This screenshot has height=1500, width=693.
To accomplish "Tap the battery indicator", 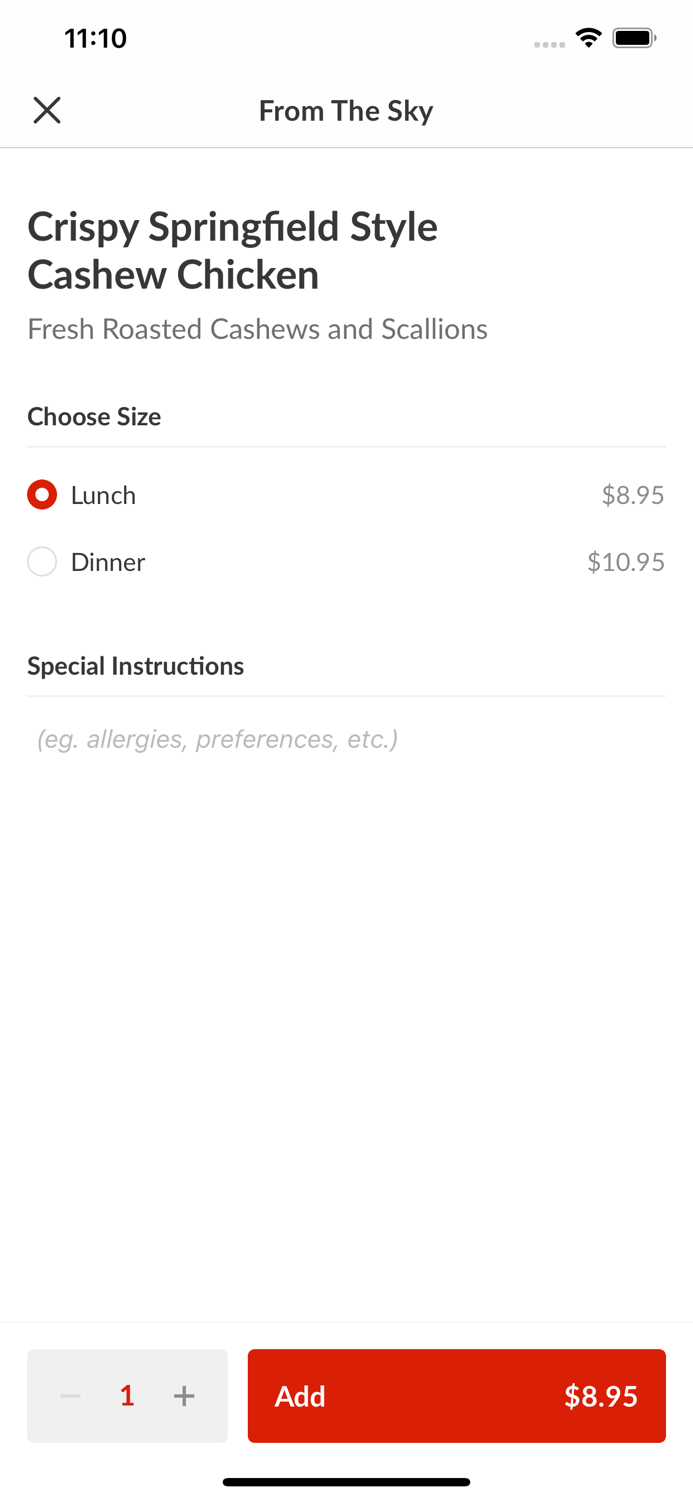I will 634,37.
